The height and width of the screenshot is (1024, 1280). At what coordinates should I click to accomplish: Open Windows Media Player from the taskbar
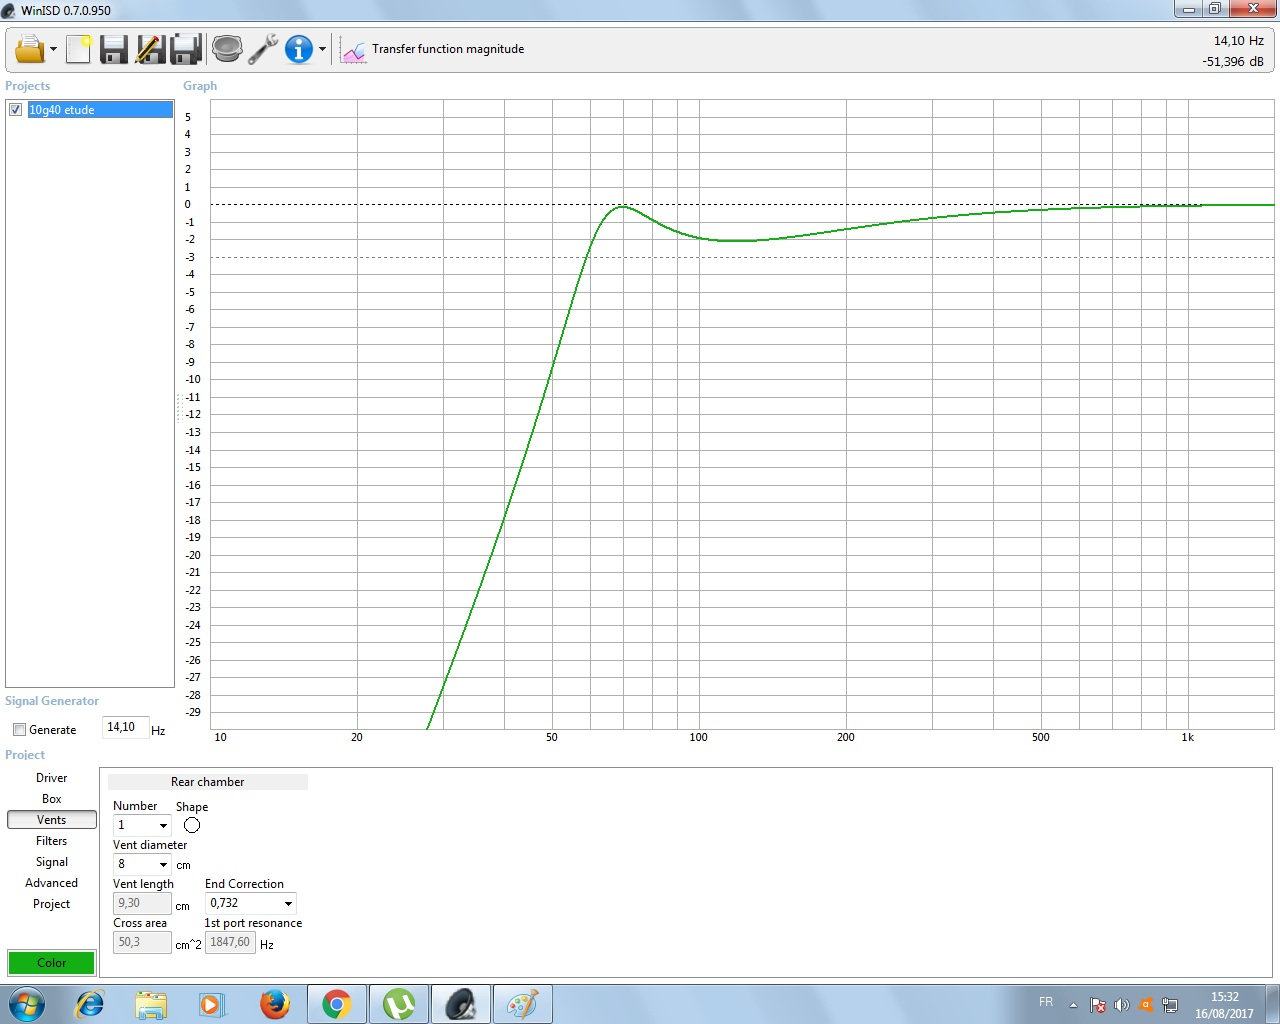[x=212, y=1004]
